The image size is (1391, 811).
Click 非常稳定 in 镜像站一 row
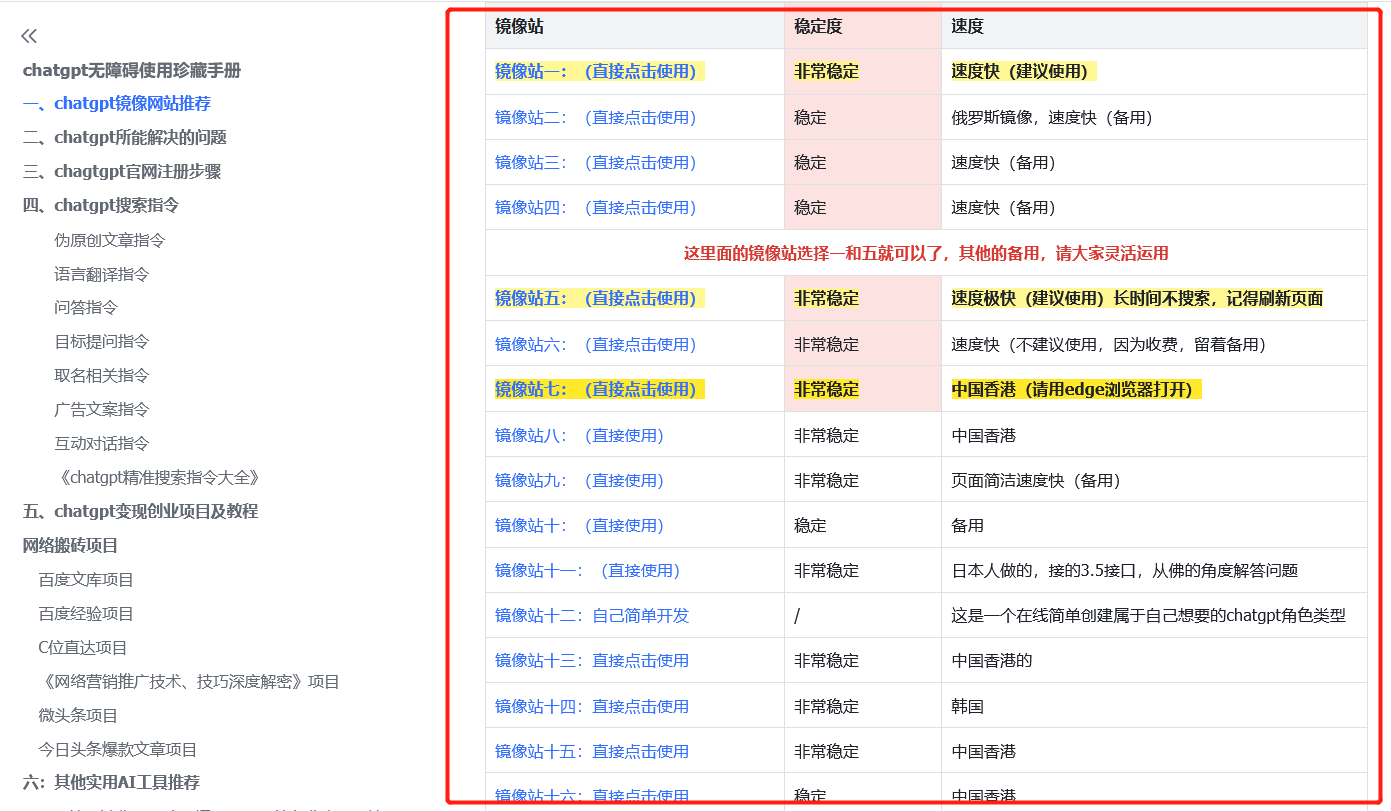(826, 71)
